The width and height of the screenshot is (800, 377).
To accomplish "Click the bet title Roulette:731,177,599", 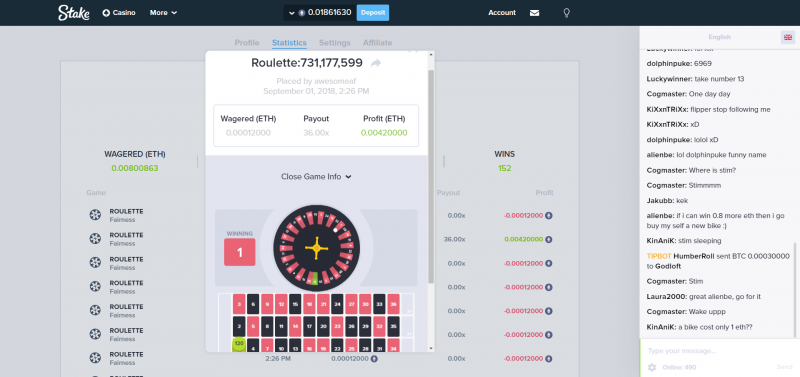I will click(307, 63).
